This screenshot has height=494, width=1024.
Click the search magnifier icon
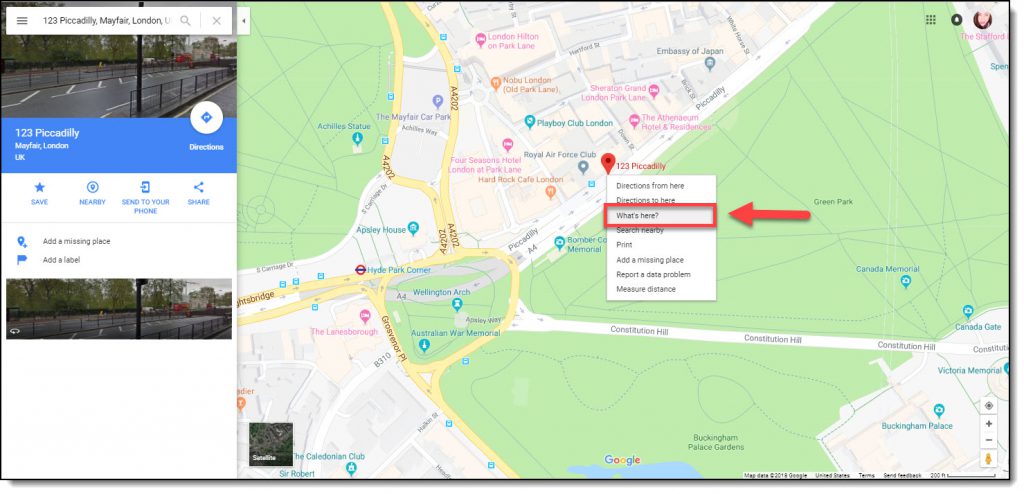tap(185, 20)
